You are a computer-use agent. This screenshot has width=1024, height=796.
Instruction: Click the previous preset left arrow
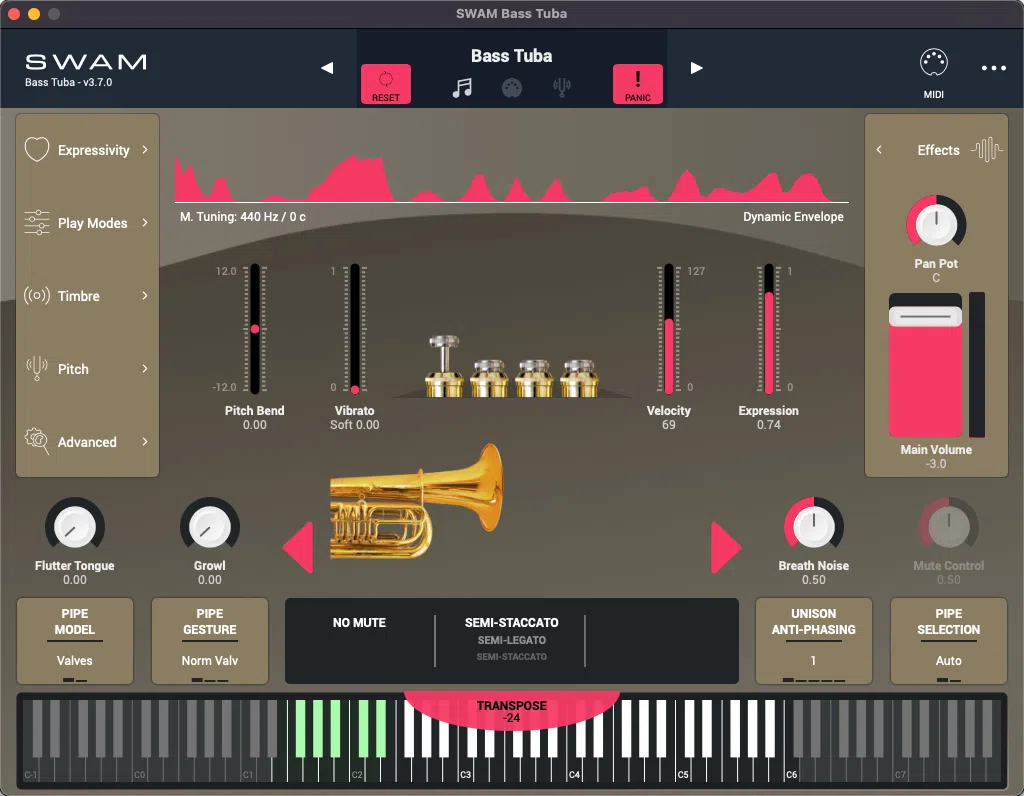pos(327,68)
